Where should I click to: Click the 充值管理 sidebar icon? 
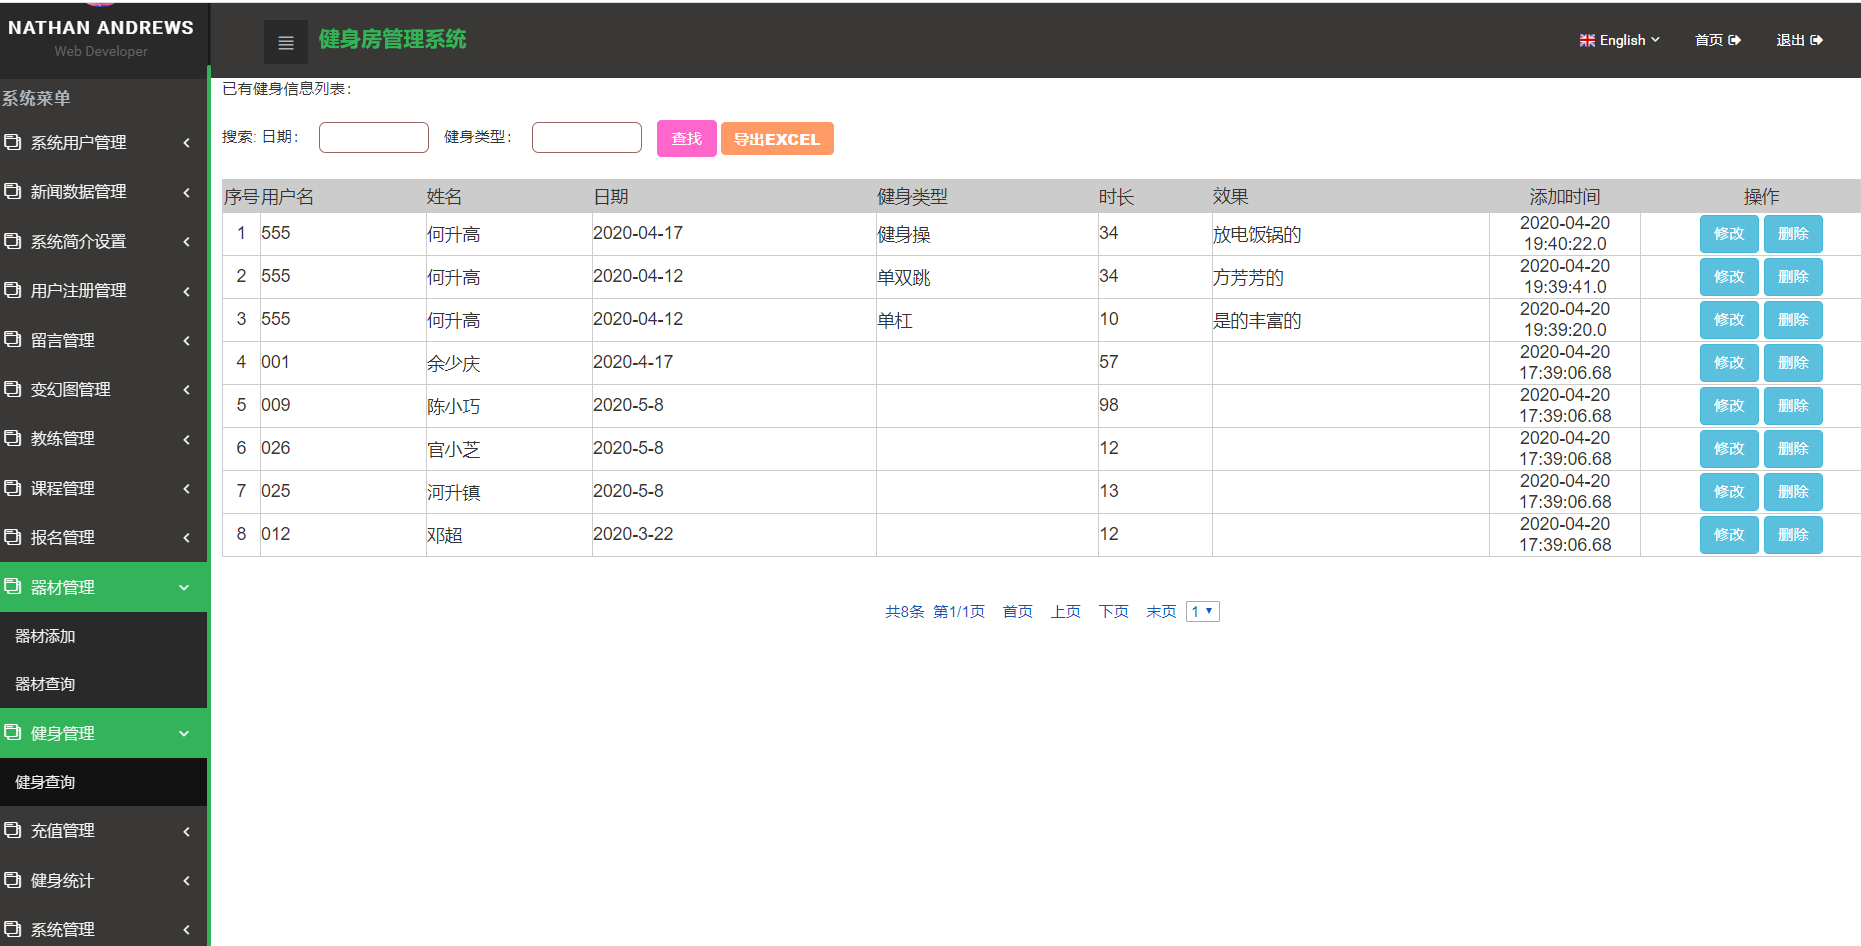tap(13, 830)
